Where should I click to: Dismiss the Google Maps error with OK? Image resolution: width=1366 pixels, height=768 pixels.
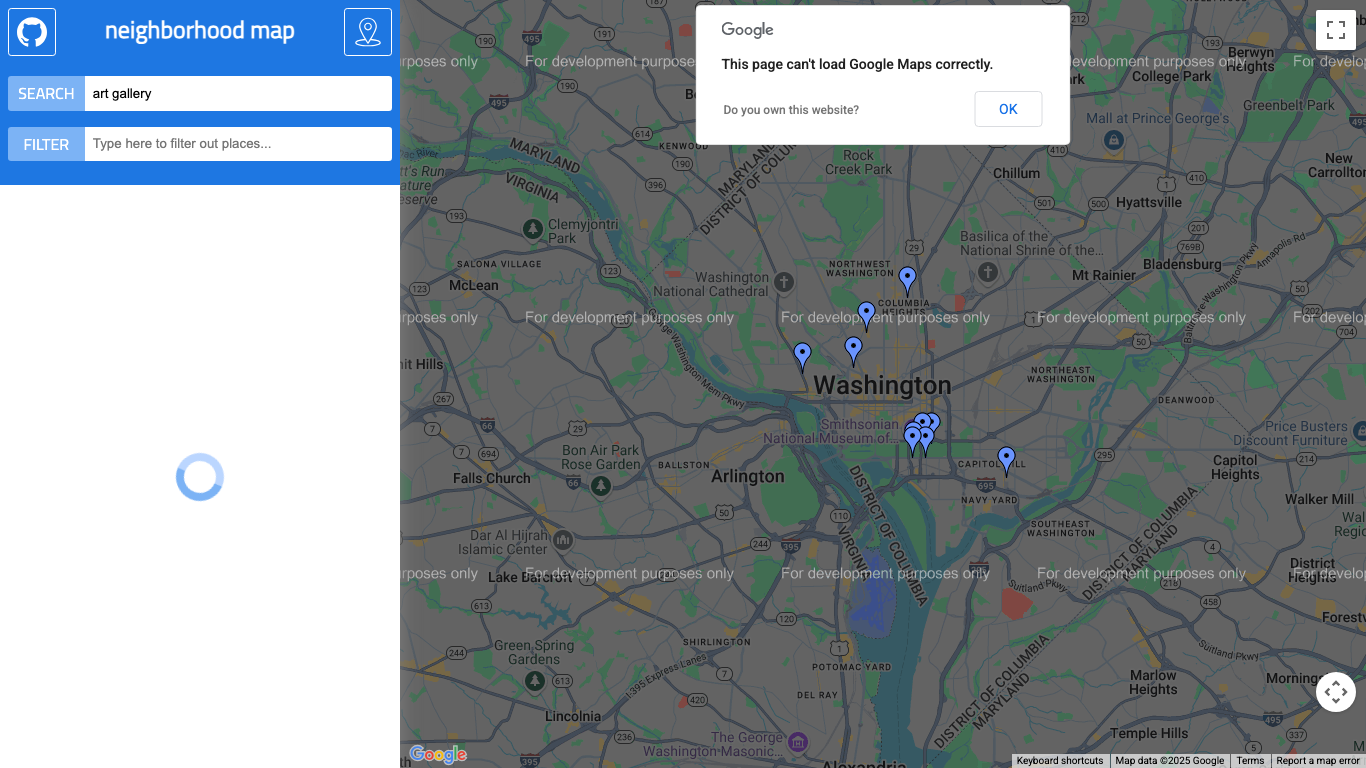click(1008, 109)
